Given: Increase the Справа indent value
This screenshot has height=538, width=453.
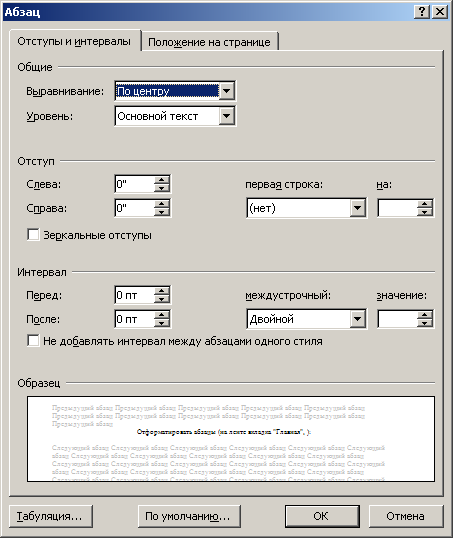Looking at the screenshot, I should tap(162, 204).
